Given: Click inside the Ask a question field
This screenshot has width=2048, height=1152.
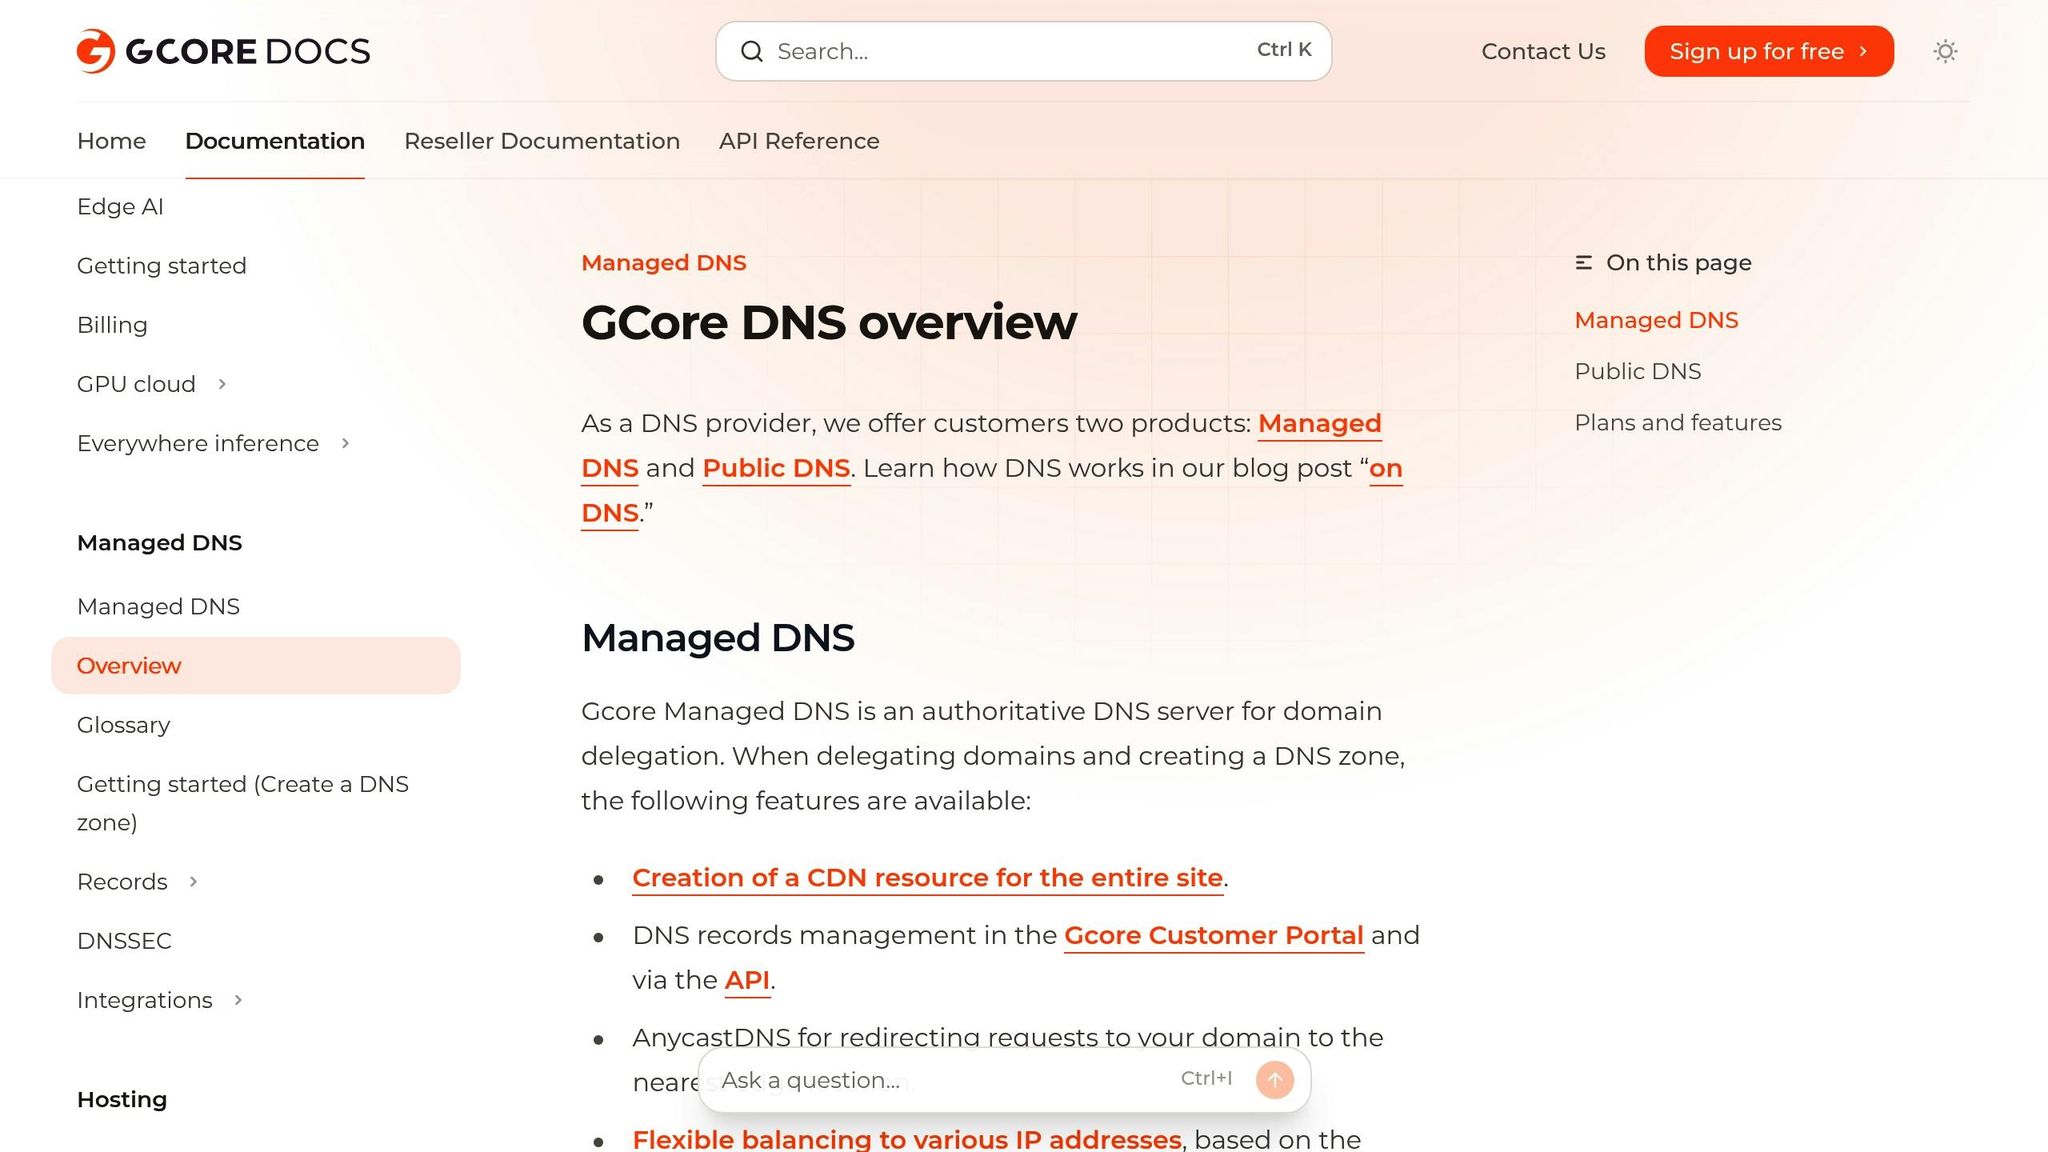Looking at the screenshot, I should point(900,1080).
